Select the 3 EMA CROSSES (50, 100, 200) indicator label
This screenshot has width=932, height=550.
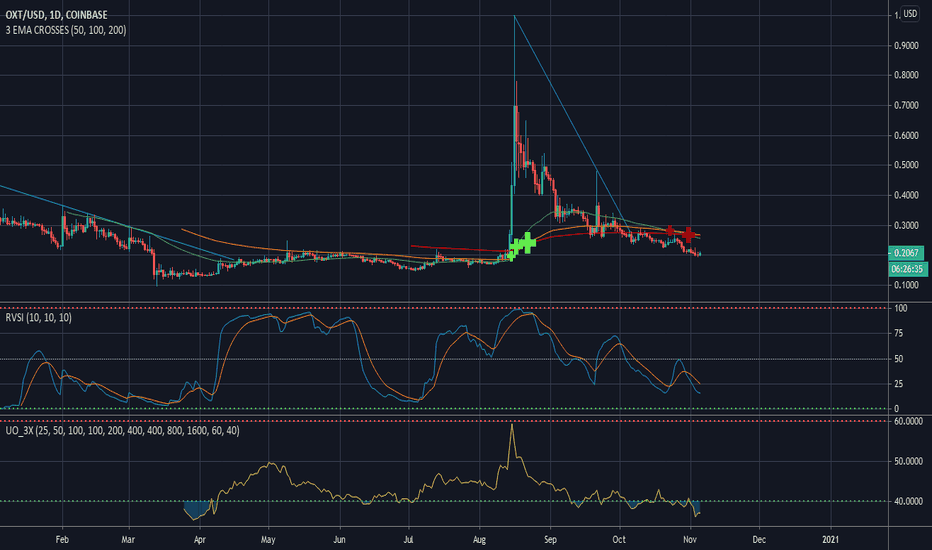(x=66, y=30)
